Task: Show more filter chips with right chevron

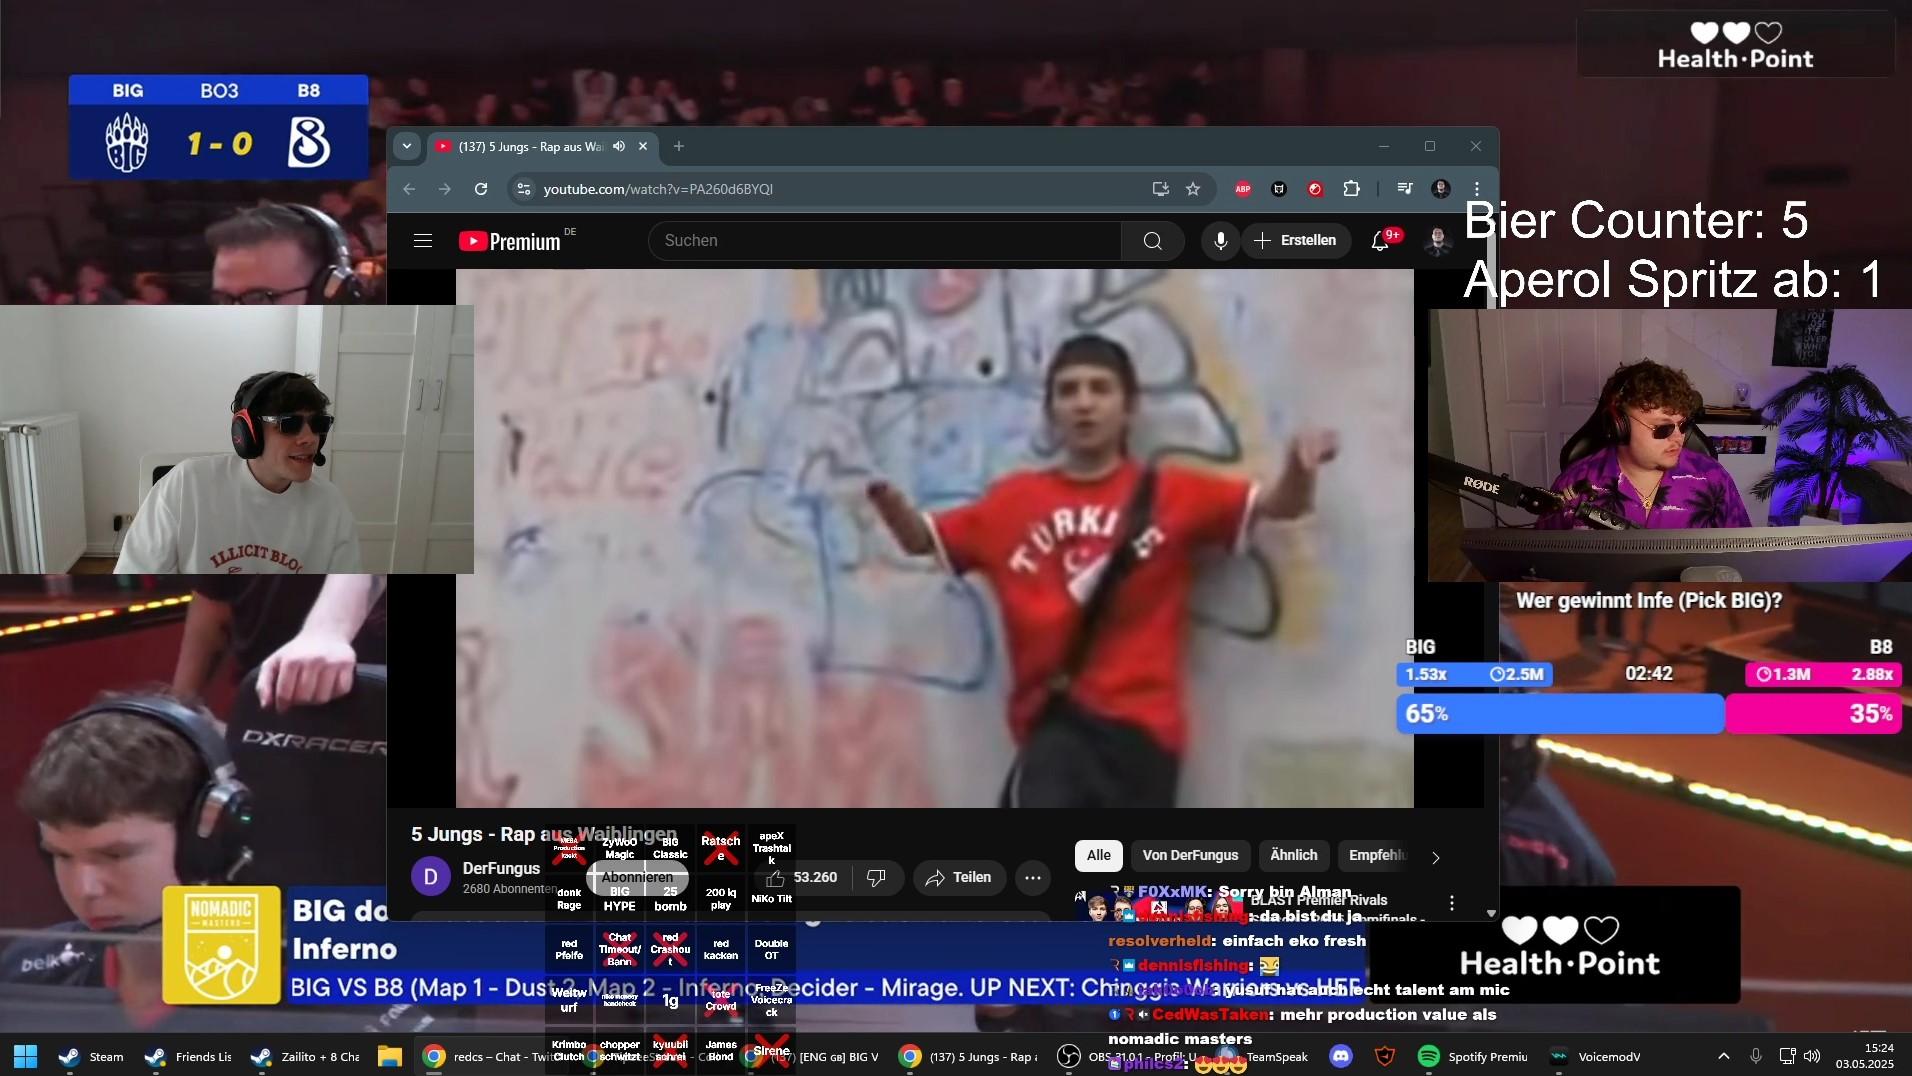Action: [x=1436, y=857]
